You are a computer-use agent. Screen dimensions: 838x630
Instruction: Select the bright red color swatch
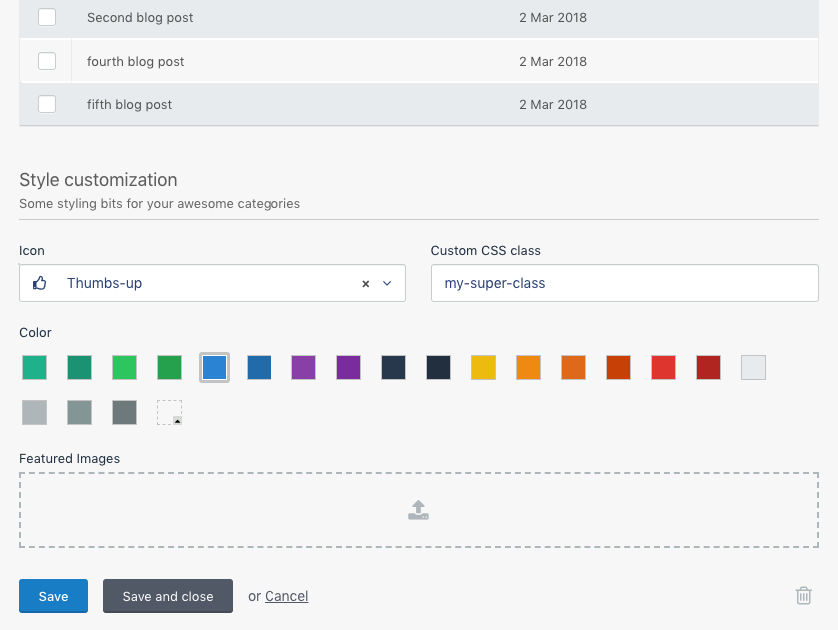663,368
